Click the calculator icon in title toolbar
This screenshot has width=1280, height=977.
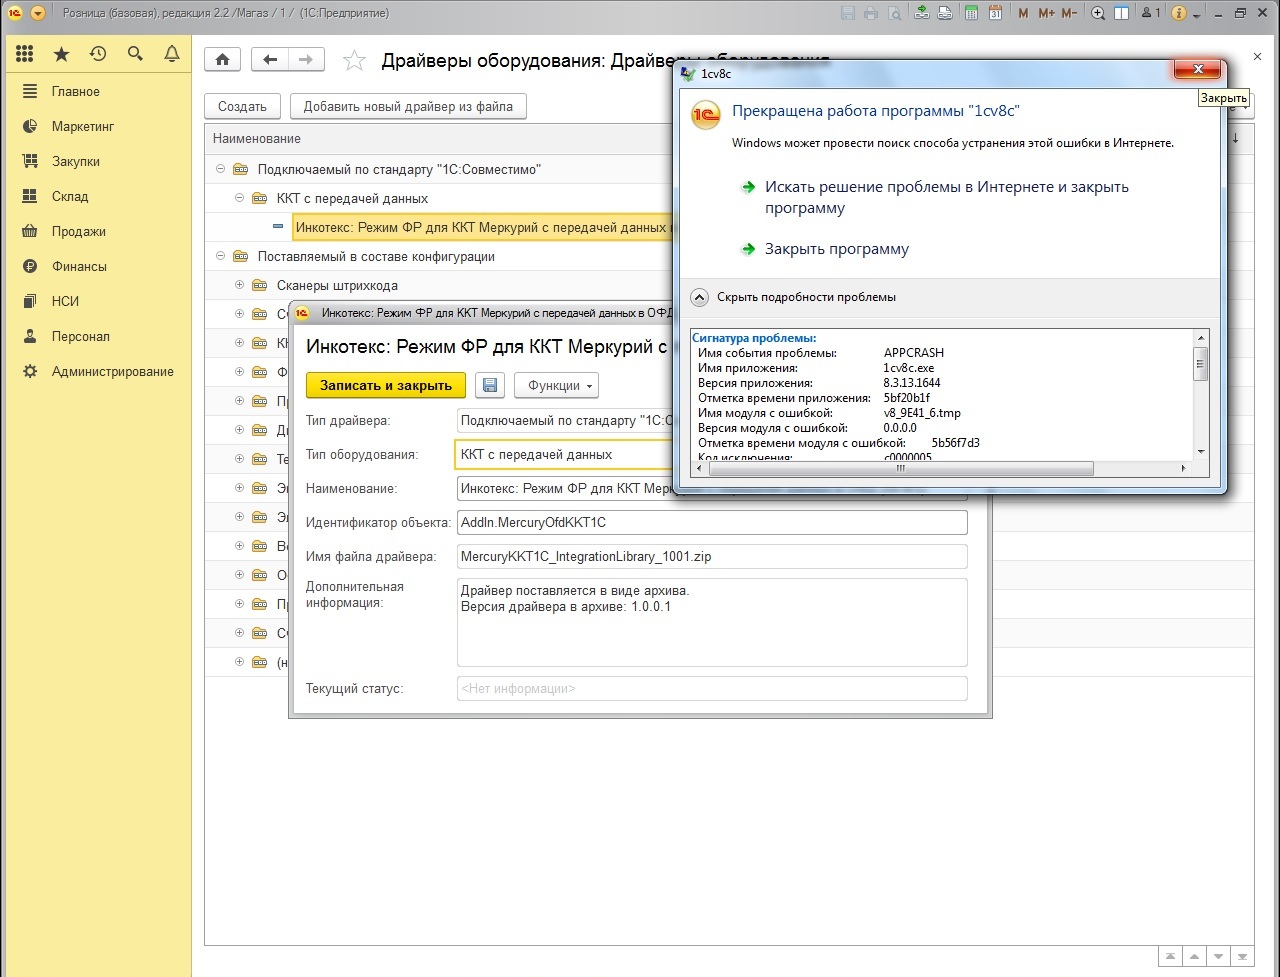[x=971, y=13]
